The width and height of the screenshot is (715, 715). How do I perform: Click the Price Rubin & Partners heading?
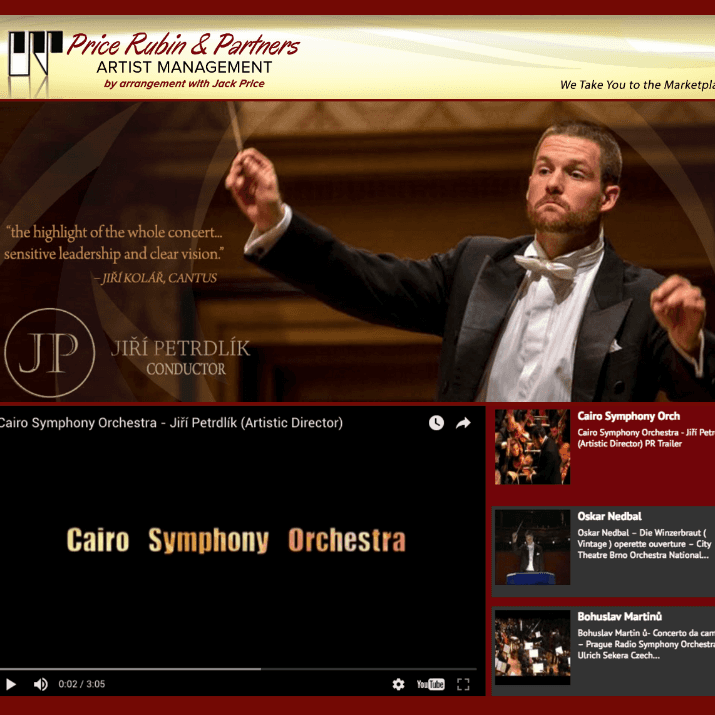click(x=183, y=44)
